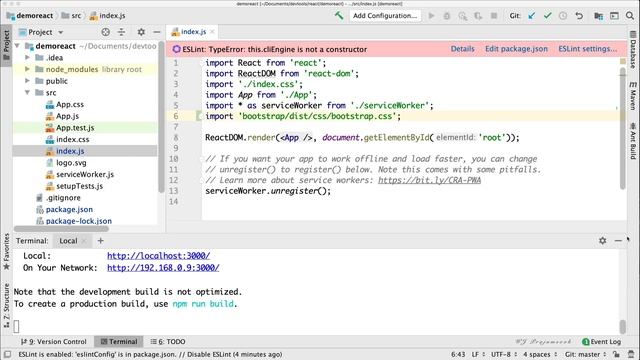Open the ESLint settings link
Screen dimensions: 640x360
click(588, 49)
